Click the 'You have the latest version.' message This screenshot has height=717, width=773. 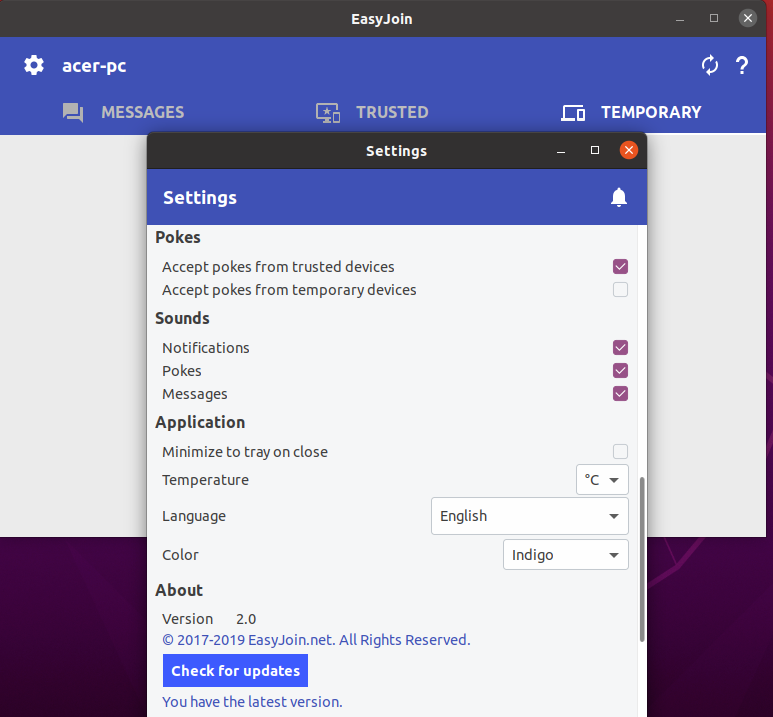click(x=252, y=702)
